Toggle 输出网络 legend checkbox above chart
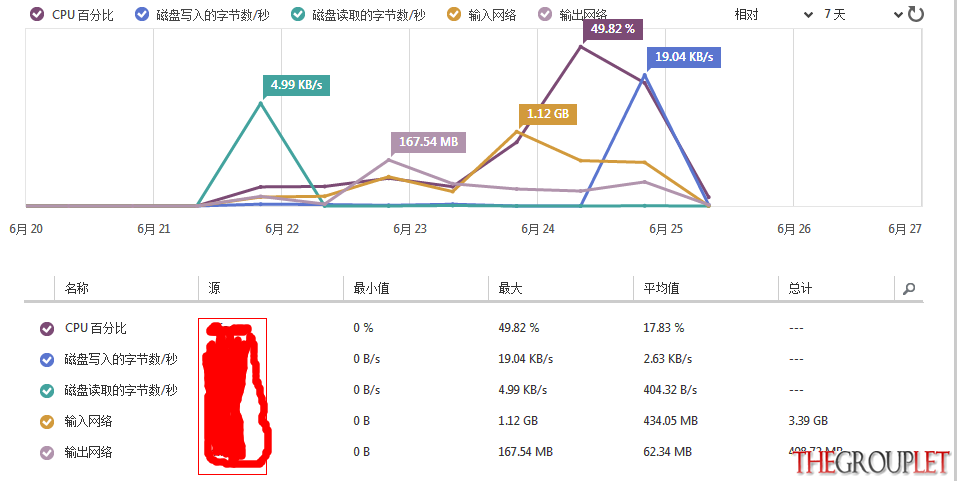This screenshot has height=481, width=957. [x=545, y=15]
